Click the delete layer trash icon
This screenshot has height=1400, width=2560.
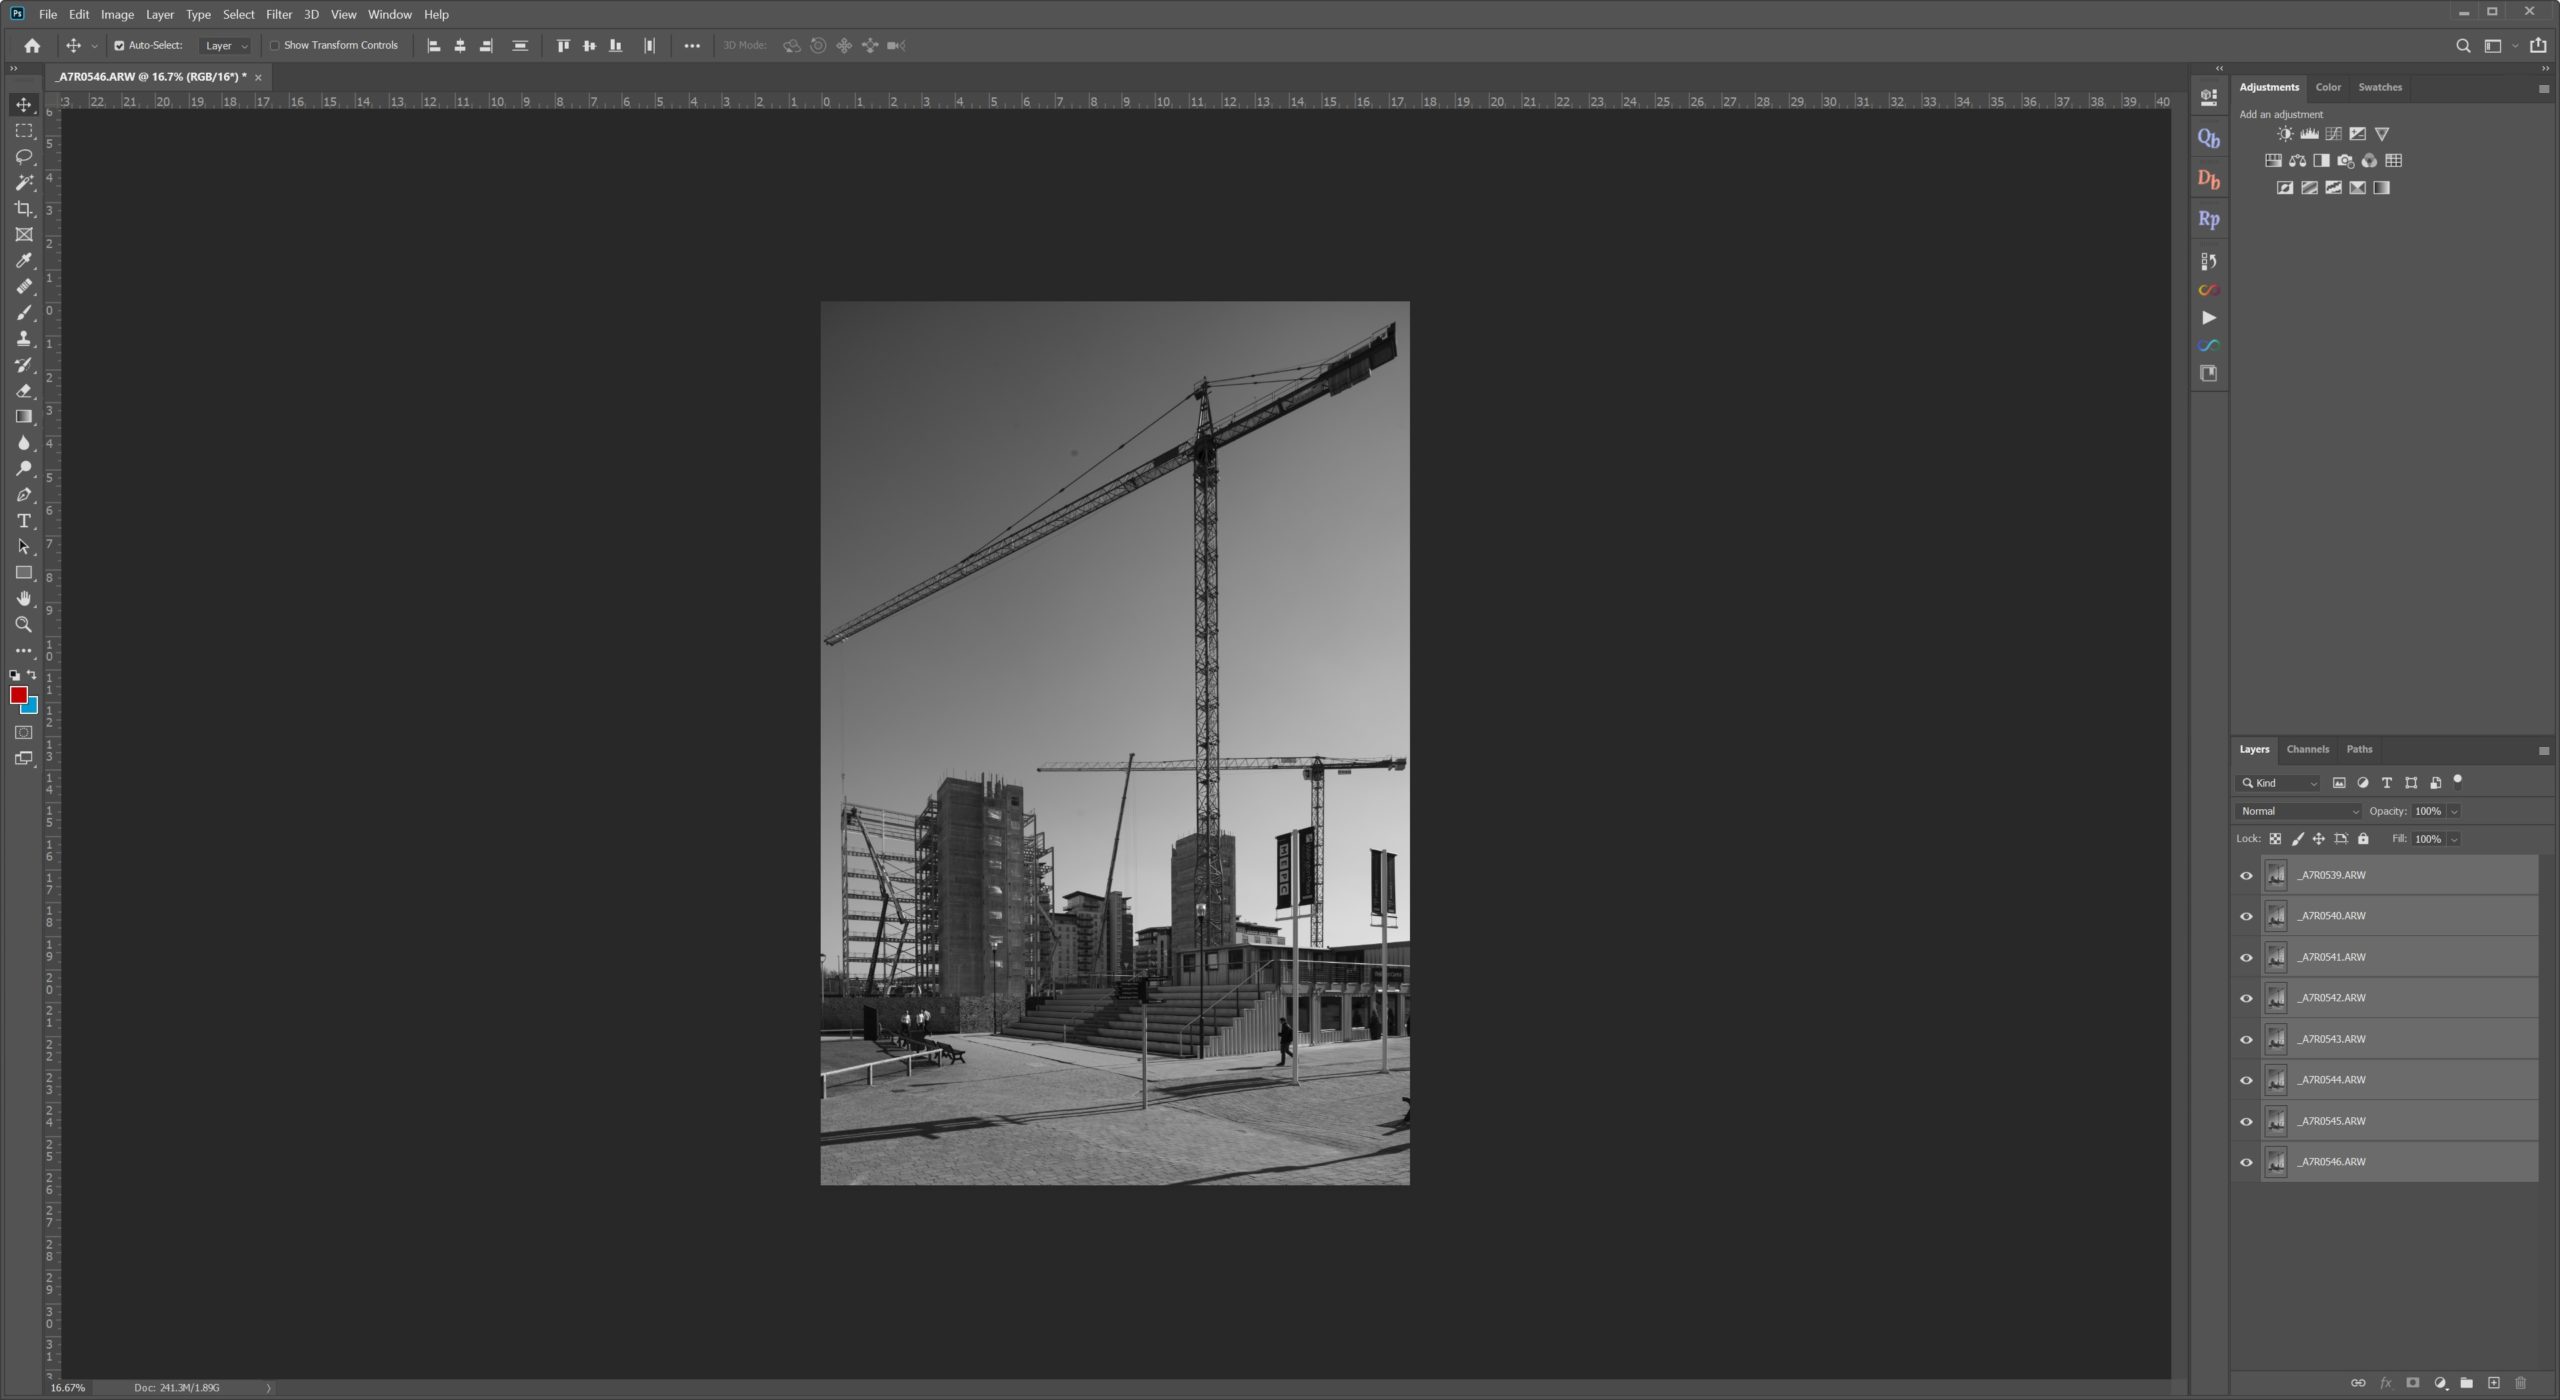[x=2520, y=1383]
